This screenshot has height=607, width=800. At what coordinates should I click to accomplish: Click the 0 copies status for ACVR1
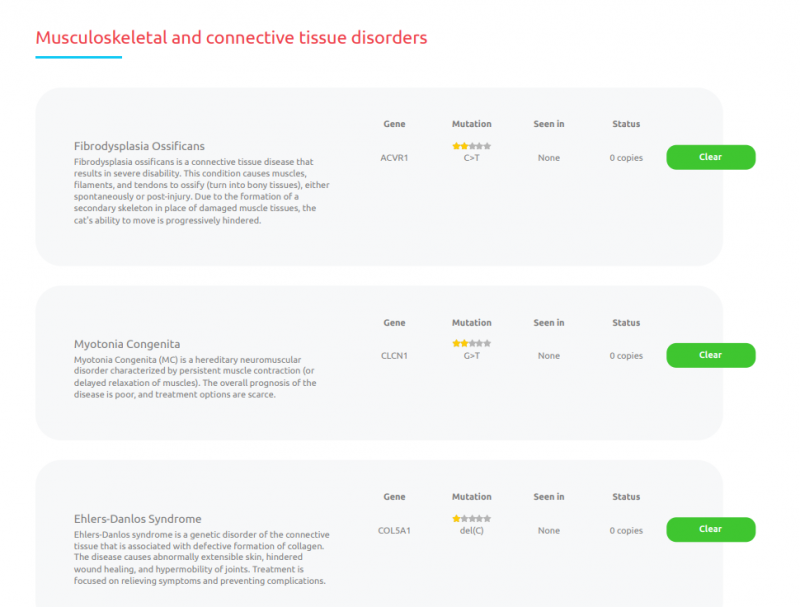click(x=626, y=158)
